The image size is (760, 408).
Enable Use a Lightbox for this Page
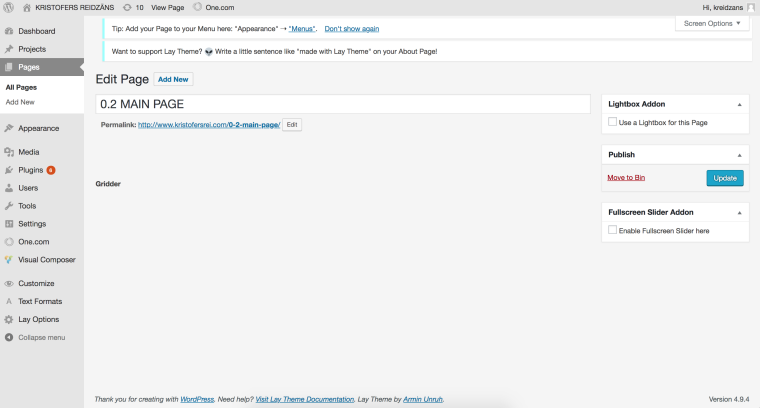click(x=612, y=122)
